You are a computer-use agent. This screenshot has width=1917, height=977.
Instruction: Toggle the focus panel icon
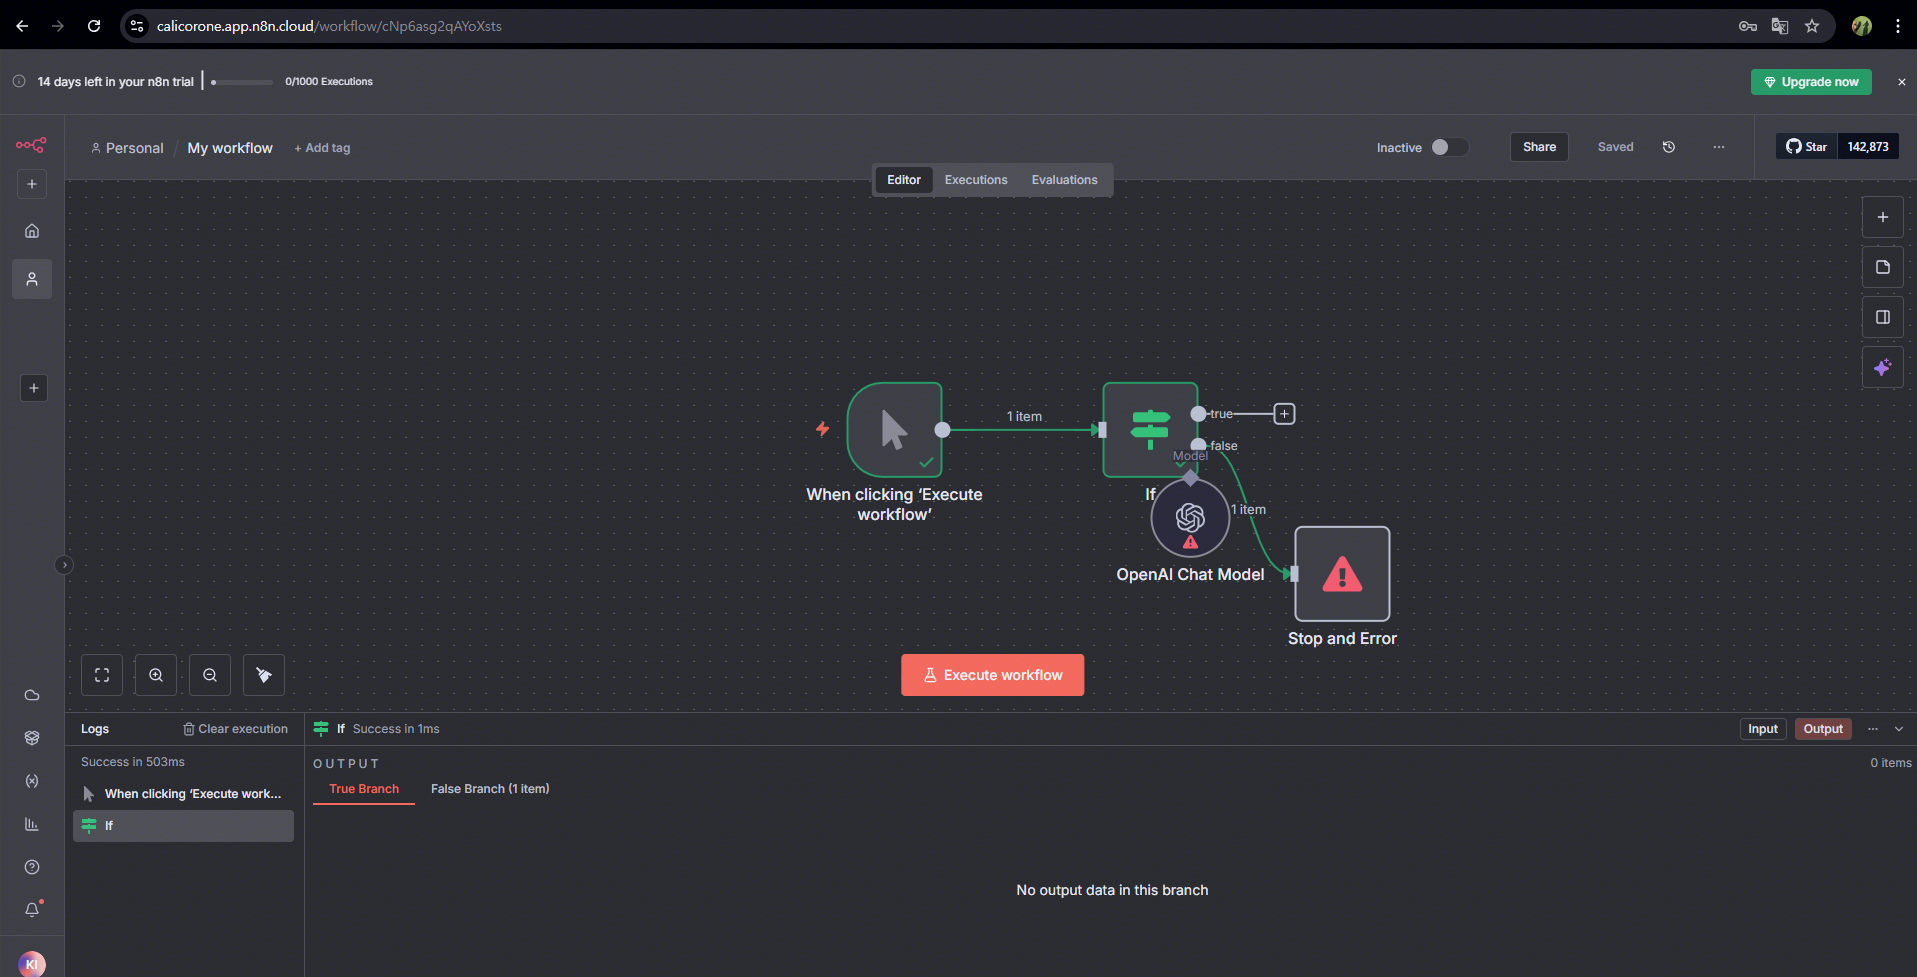tap(1883, 317)
